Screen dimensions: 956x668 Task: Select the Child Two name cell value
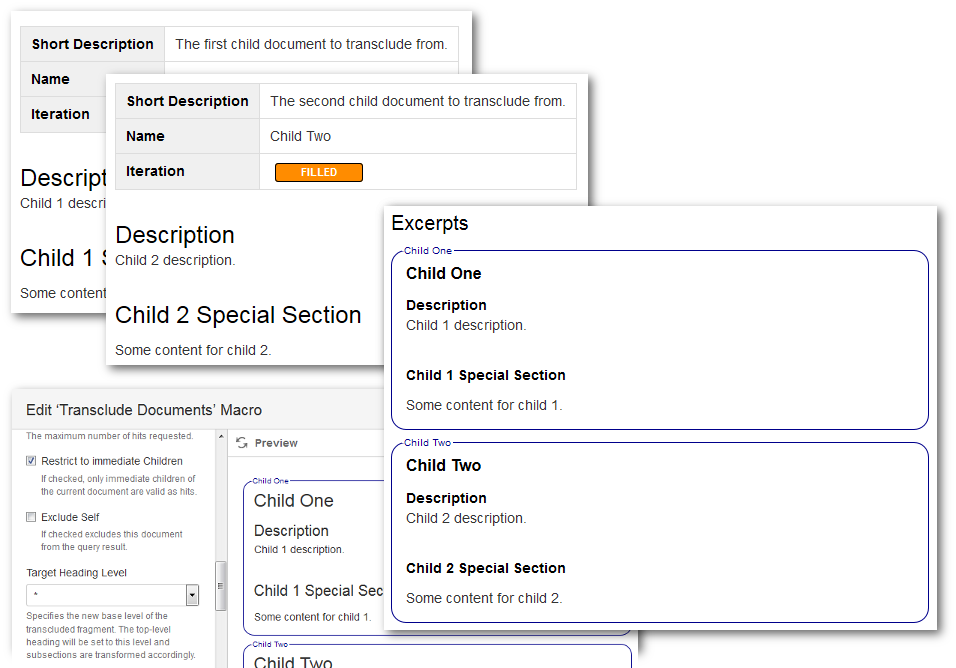coord(300,136)
